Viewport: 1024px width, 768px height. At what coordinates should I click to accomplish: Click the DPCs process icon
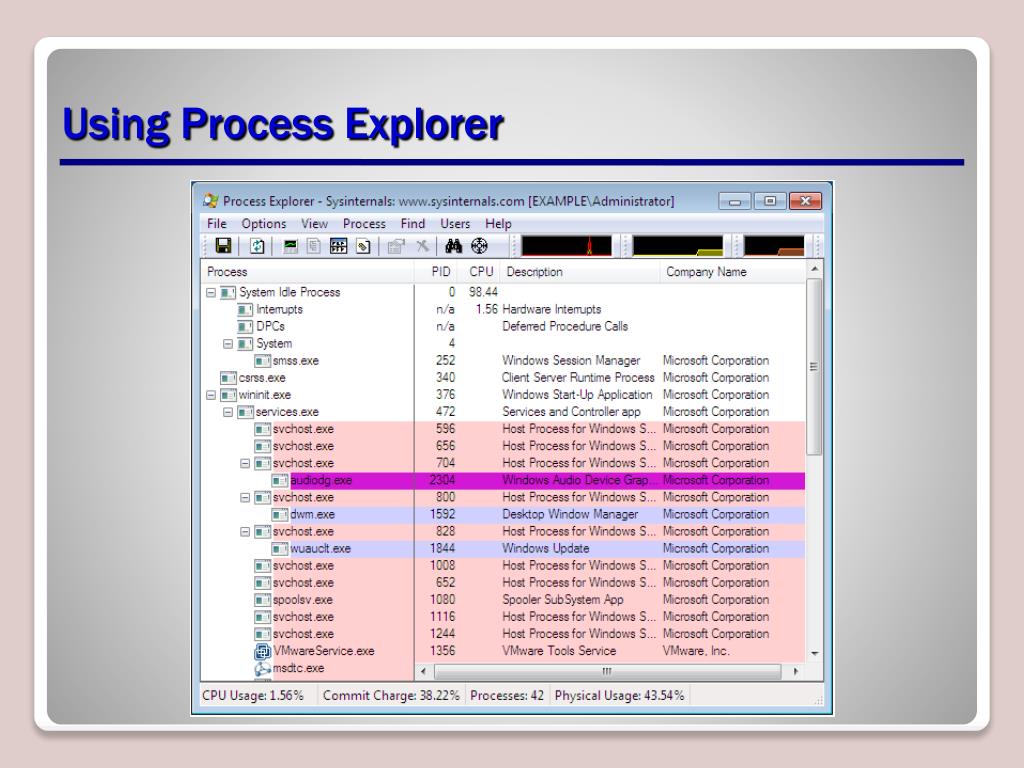[245, 327]
